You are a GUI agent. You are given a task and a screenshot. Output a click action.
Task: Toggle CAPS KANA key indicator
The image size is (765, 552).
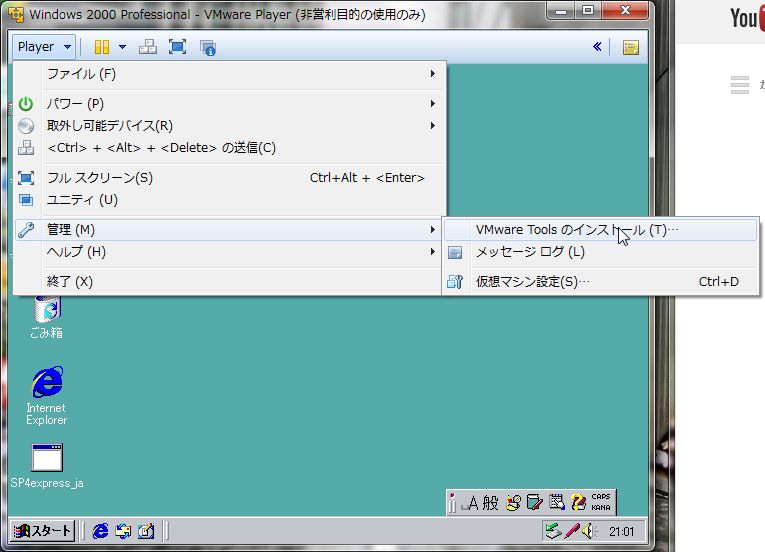601,502
